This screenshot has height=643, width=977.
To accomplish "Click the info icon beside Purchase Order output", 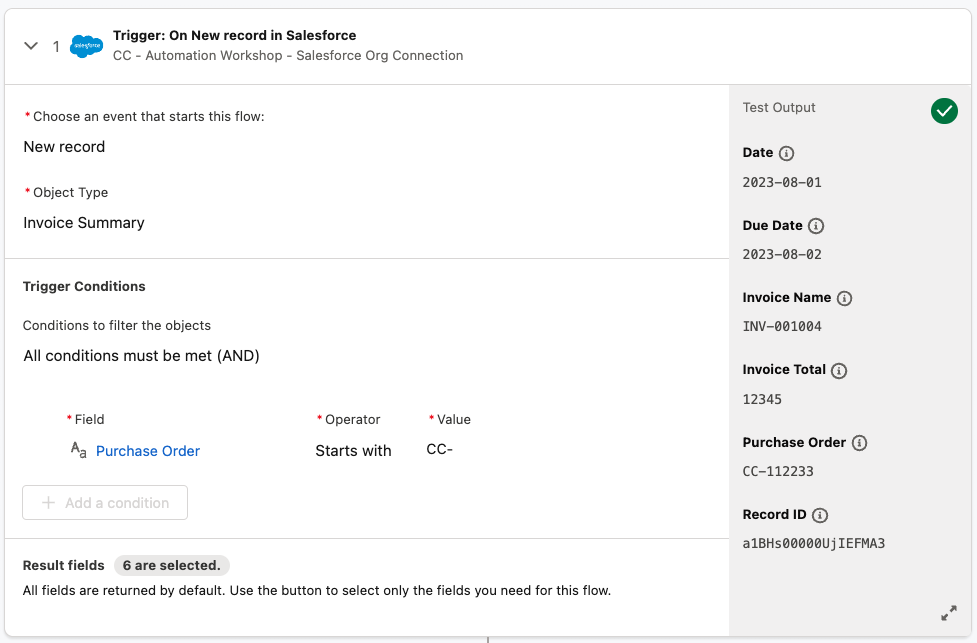I will pyautogui.click(x=859, y=443).
